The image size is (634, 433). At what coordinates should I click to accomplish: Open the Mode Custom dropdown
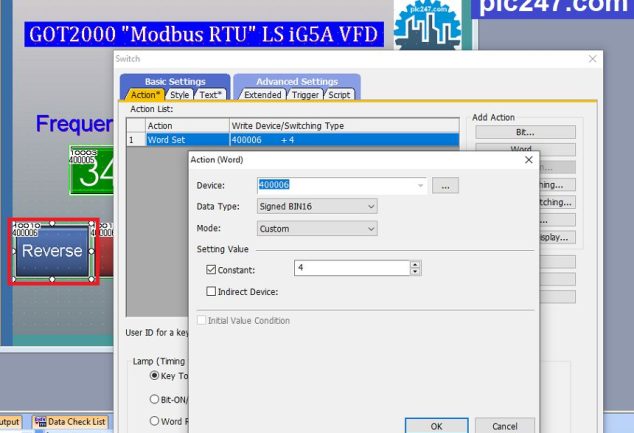[x=317, y=228]
